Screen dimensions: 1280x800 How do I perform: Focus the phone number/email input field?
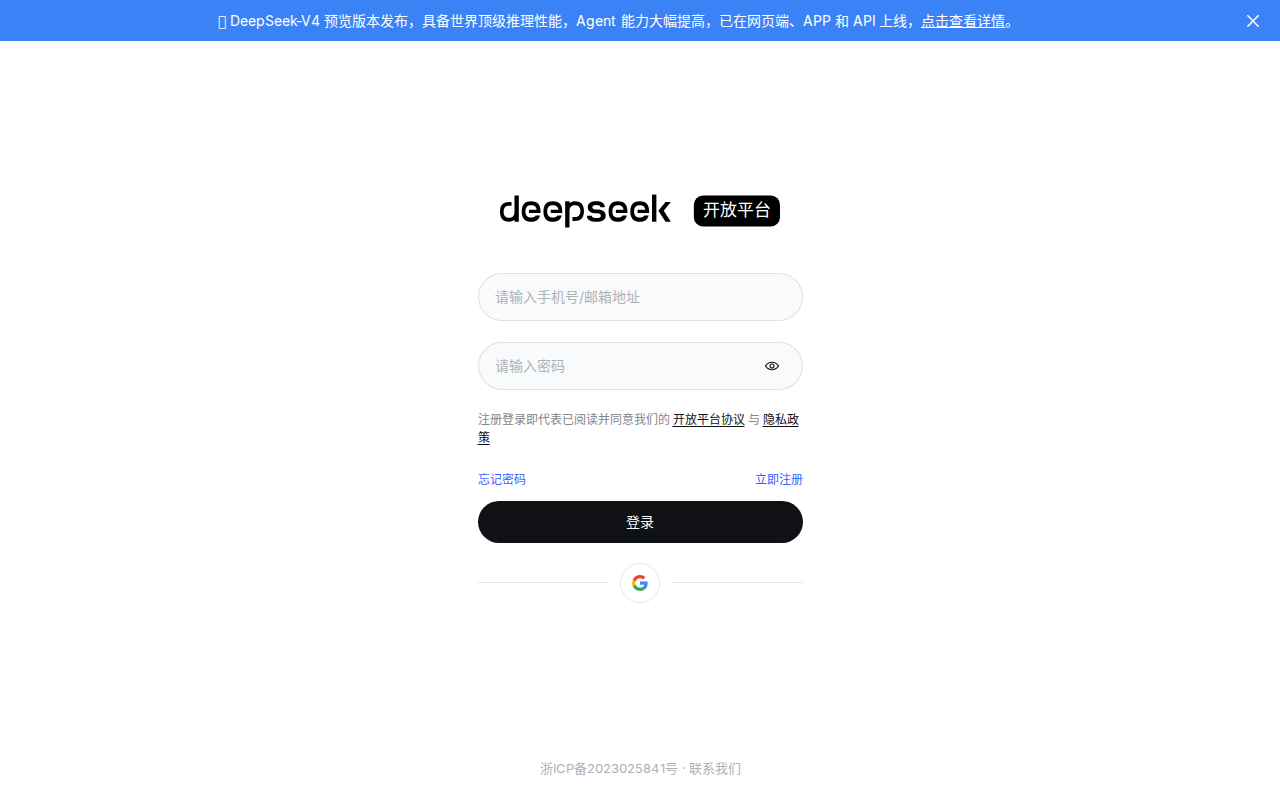[x=640, y=297]
